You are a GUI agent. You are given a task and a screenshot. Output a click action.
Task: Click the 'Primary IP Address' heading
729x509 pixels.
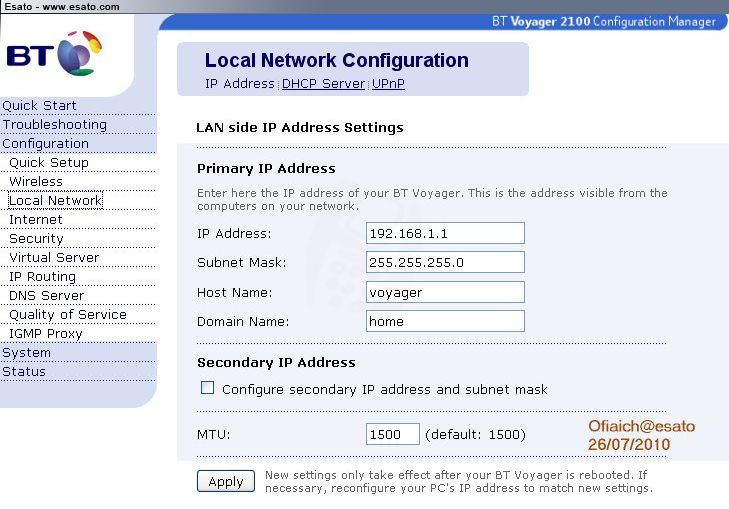tap(266, 169)
